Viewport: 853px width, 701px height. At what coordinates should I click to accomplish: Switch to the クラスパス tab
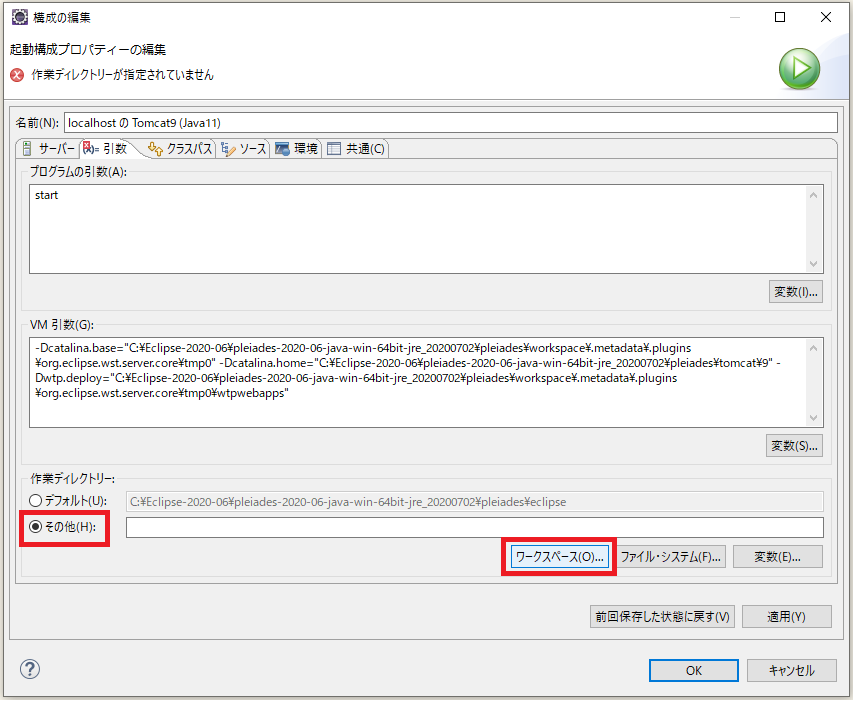(x=181, y=148)
